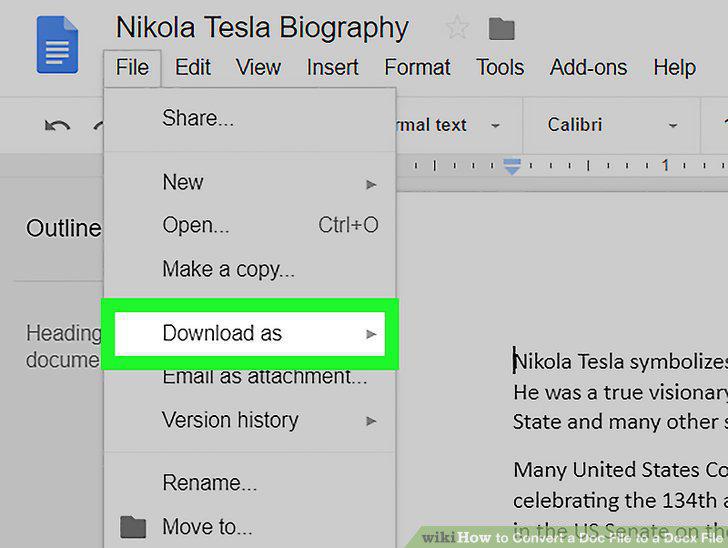Click the folder icon beside the title
Image resolution: width=728 pixels, height=548 pixels.
click(501, 29)
